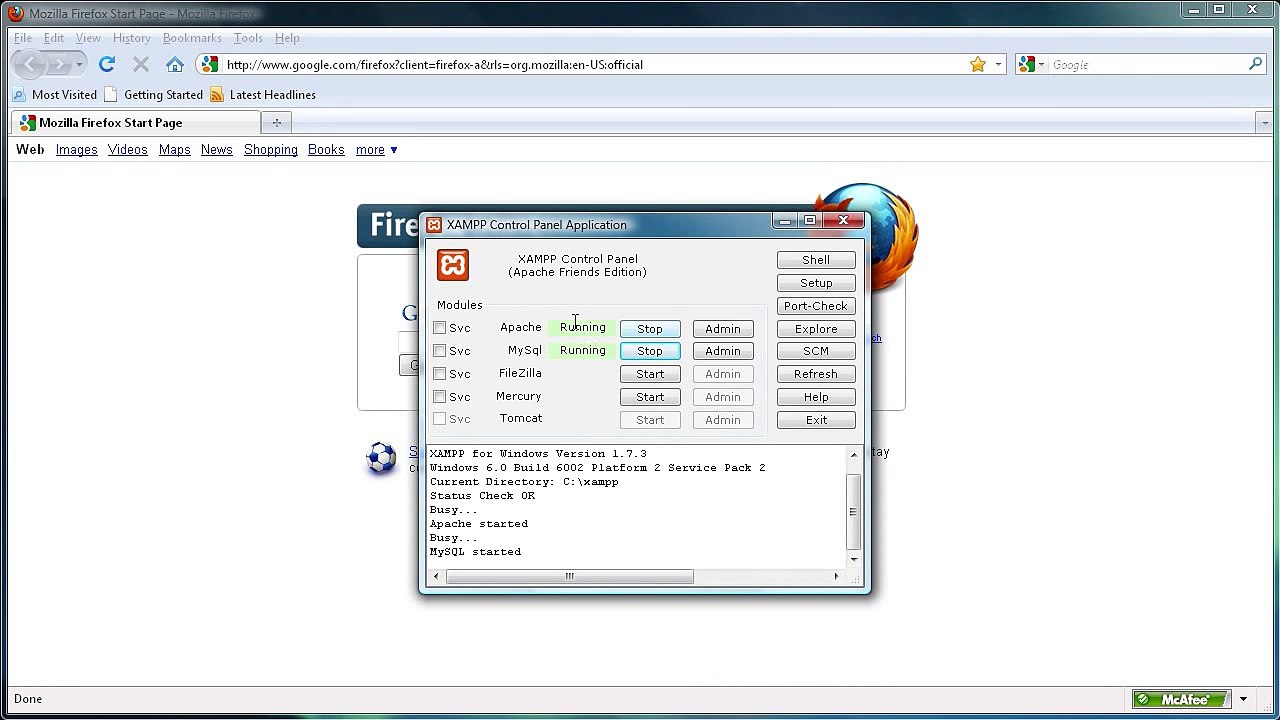Open the Getting Started bookmark
This screenshot has height=720, width=1280.
pyautogui.click(x=154, y=95)
